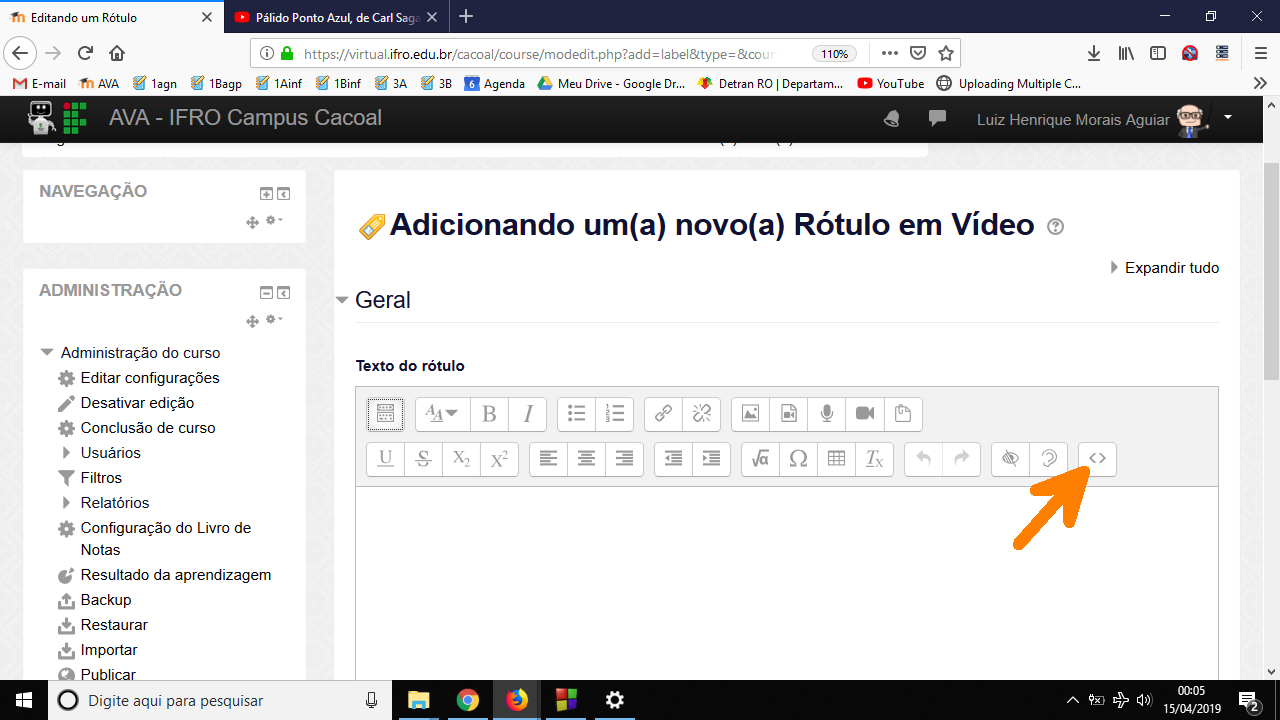Click the record audio microphone icon

click(x=827, y=413)
